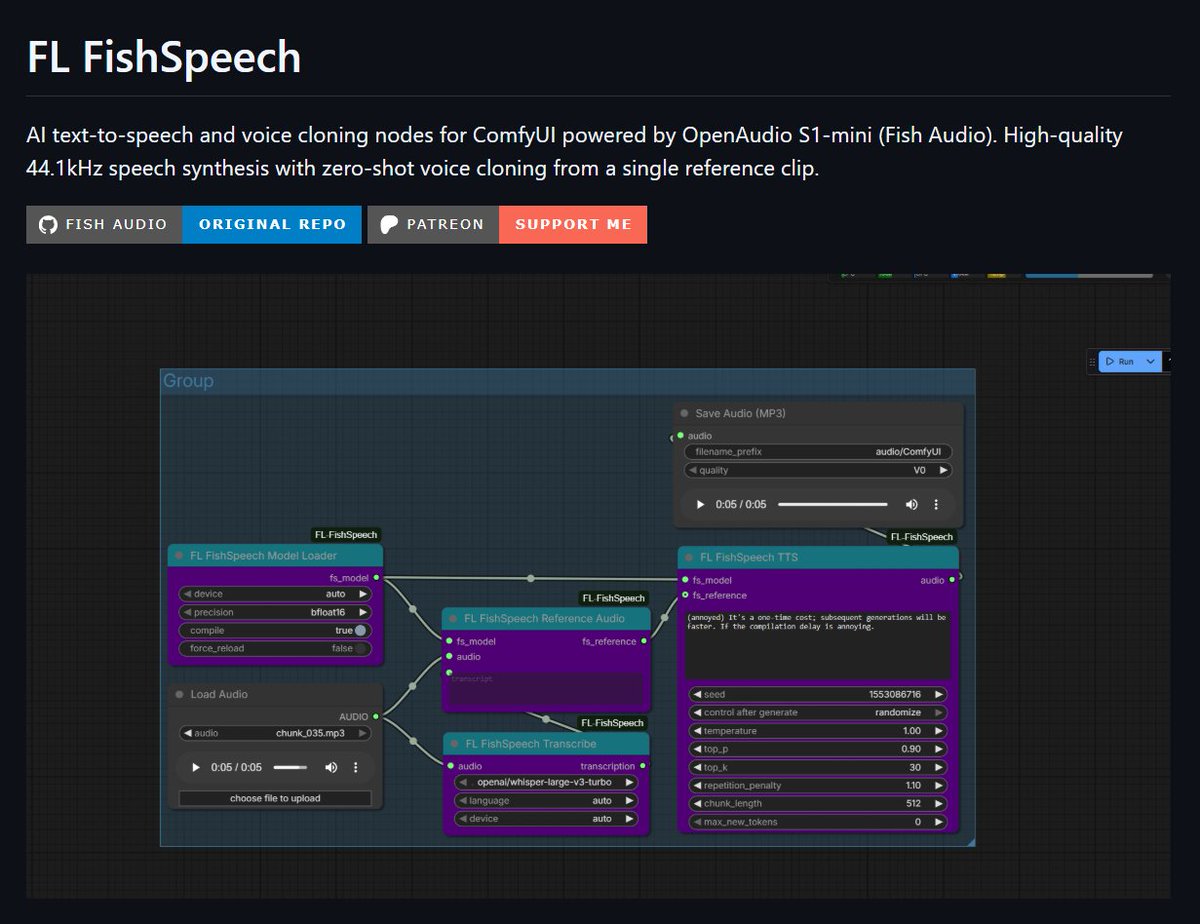Mute the Load Audio node player
The image size is (1200, 924).
coord(331,768)
